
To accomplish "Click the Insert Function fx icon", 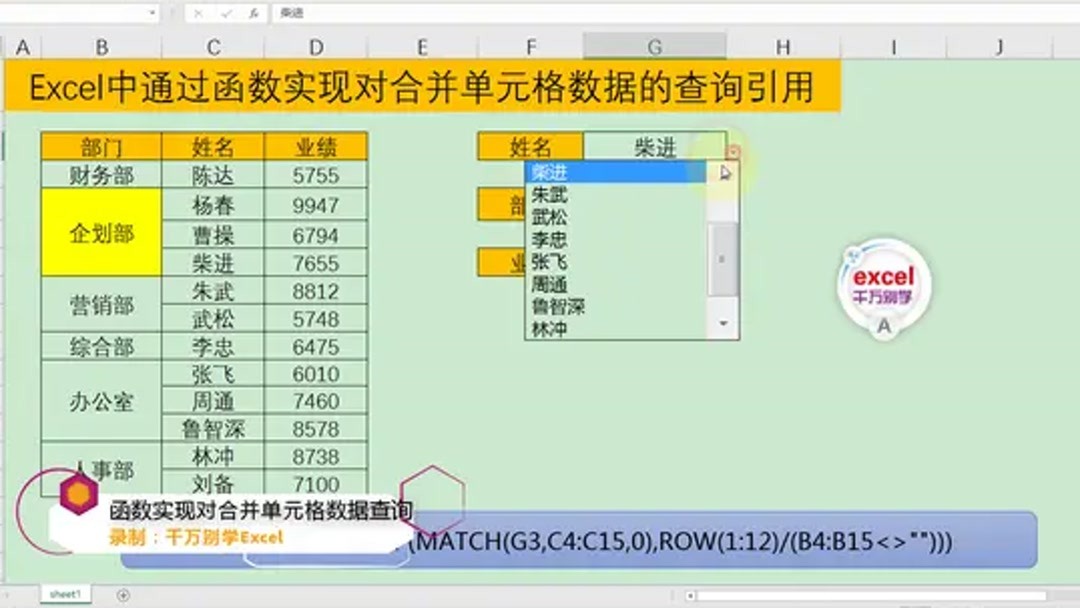I will pyautogui.click(x=255, y=13).
